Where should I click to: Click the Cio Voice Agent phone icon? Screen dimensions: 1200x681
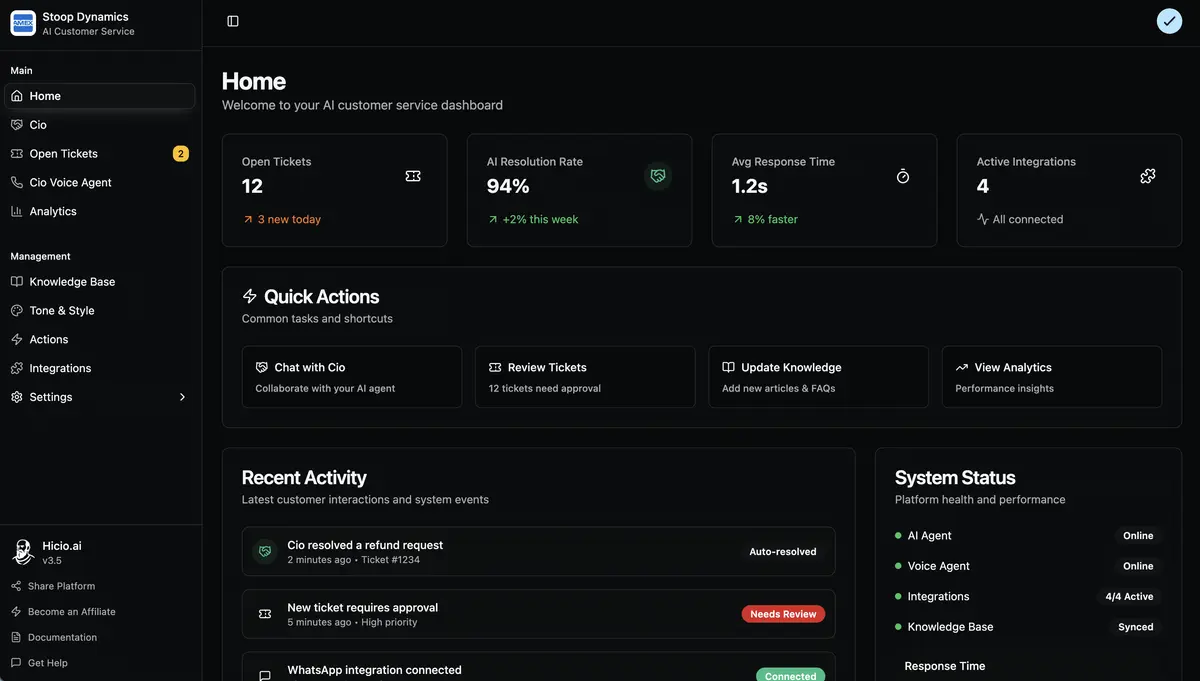coord(17,183)
